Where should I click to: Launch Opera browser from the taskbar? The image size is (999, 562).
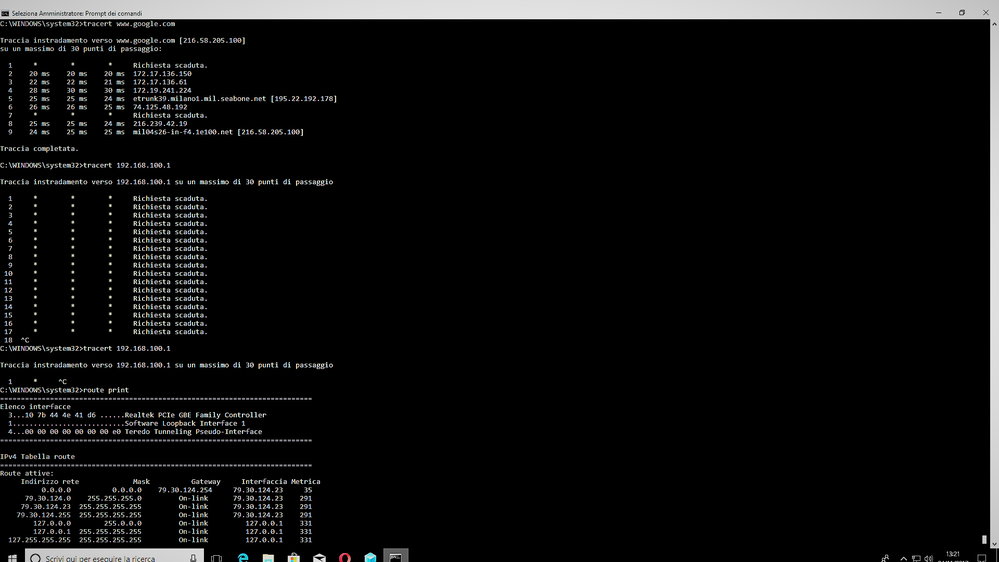coord(345,558)
